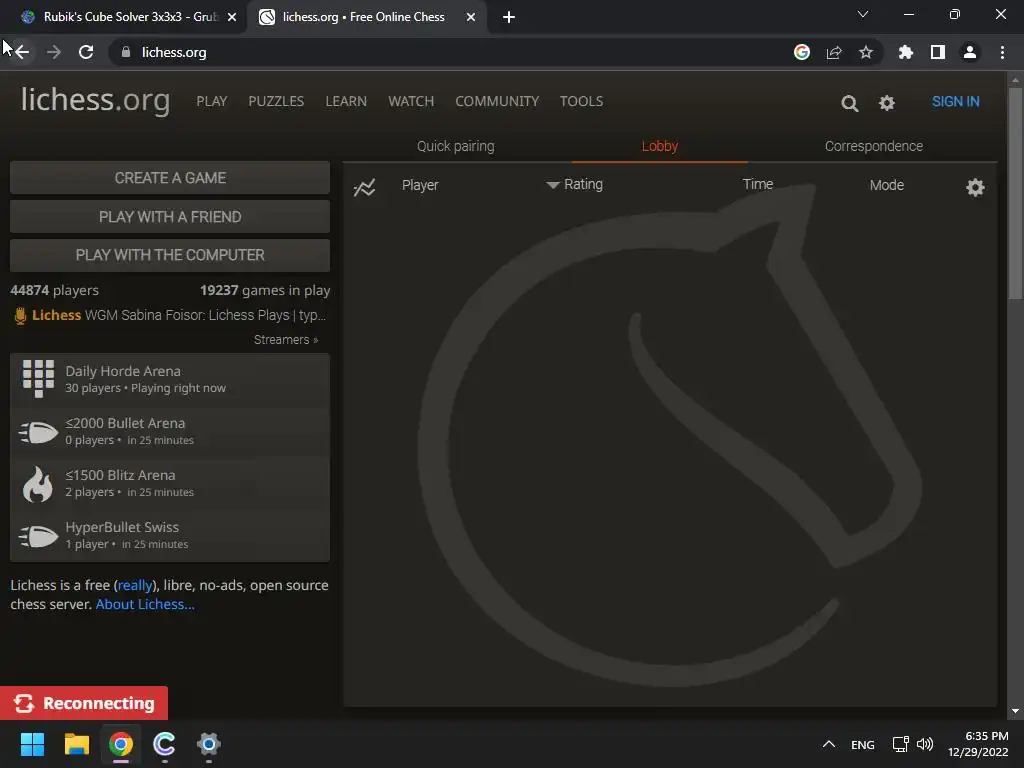View site info via the lock icon
This screenshot has height=768, width=1024.
point(126,52)
